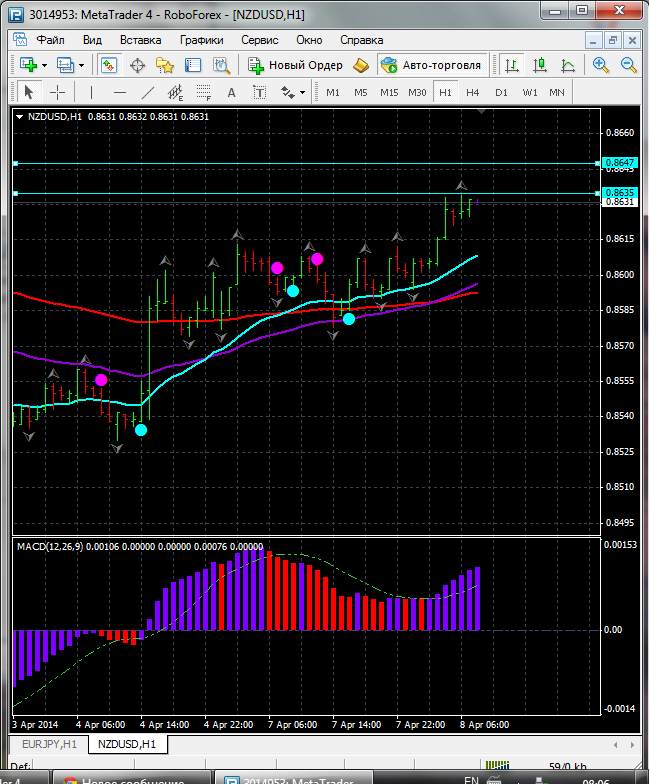Open the Справка menu
Screen dimensions: 650x784
coord(362,40)
